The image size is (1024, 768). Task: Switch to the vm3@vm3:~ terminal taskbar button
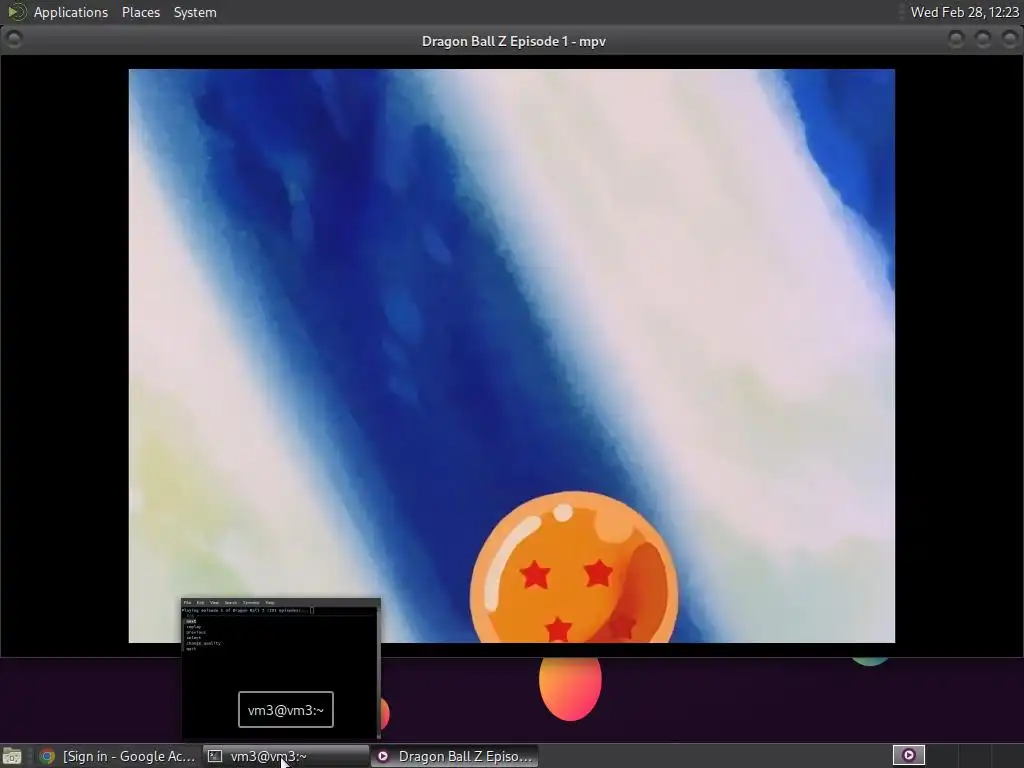(x=286, y=756)
